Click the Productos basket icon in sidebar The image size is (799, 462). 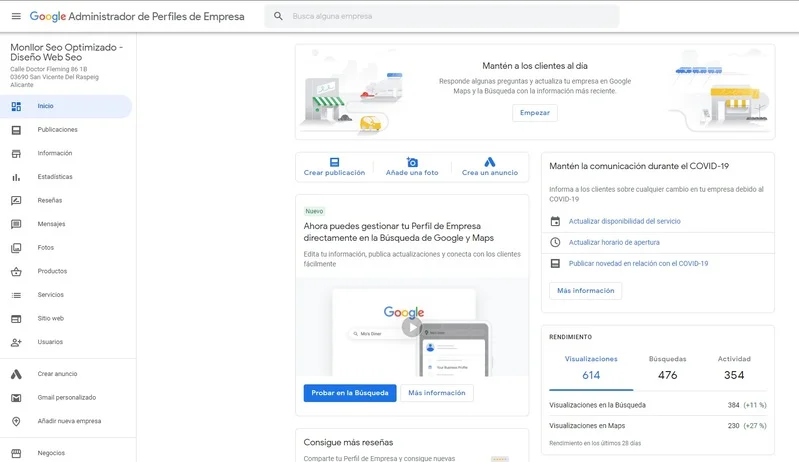point(16,271)
